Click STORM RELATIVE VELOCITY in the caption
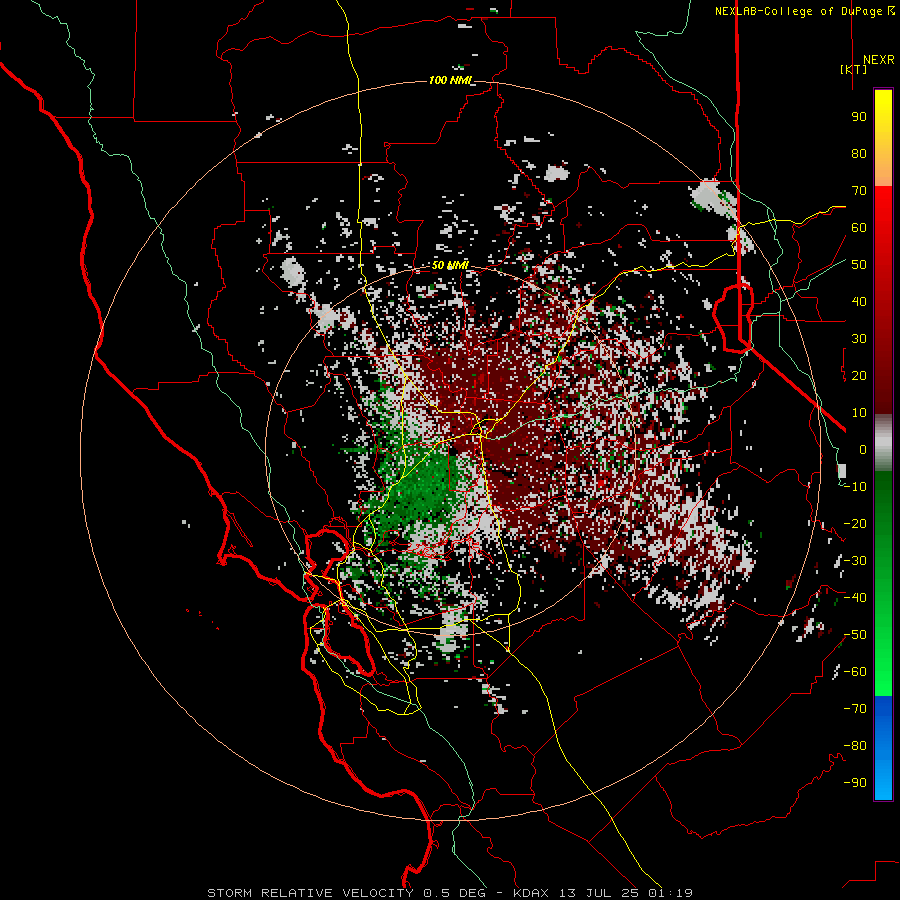The height and width of the screenshot is (900, 900). click(x=310, y=893)
